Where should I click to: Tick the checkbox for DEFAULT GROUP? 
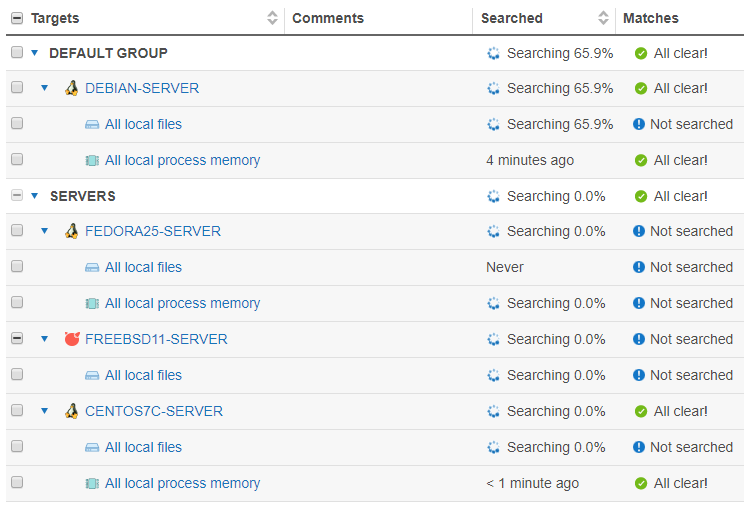point(17,52)
